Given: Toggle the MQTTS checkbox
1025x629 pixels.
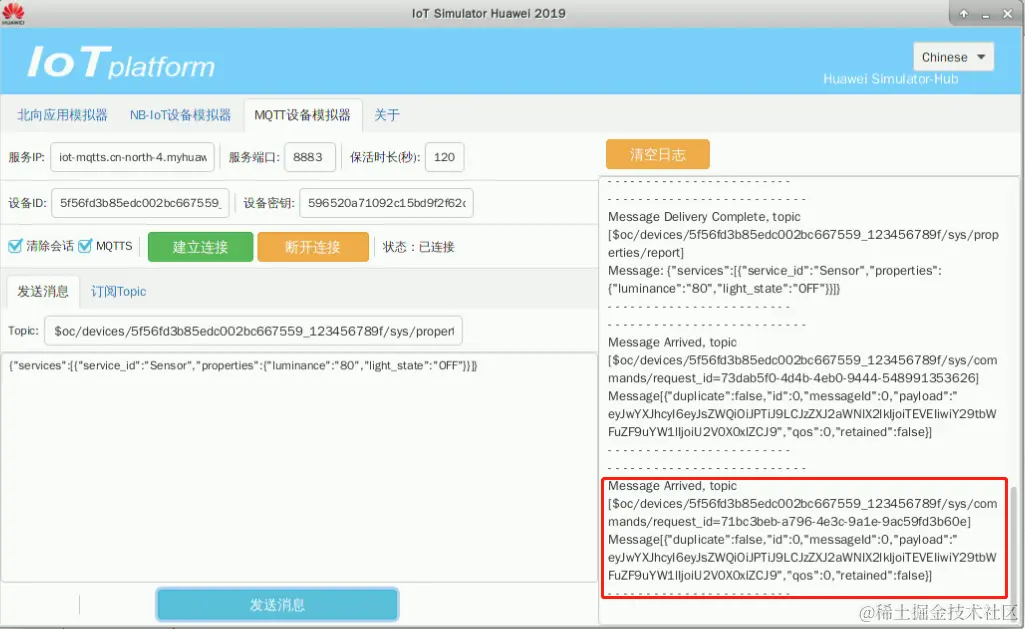Looking at the screenshot, I should pyautogui.click(x=85, y=246).
